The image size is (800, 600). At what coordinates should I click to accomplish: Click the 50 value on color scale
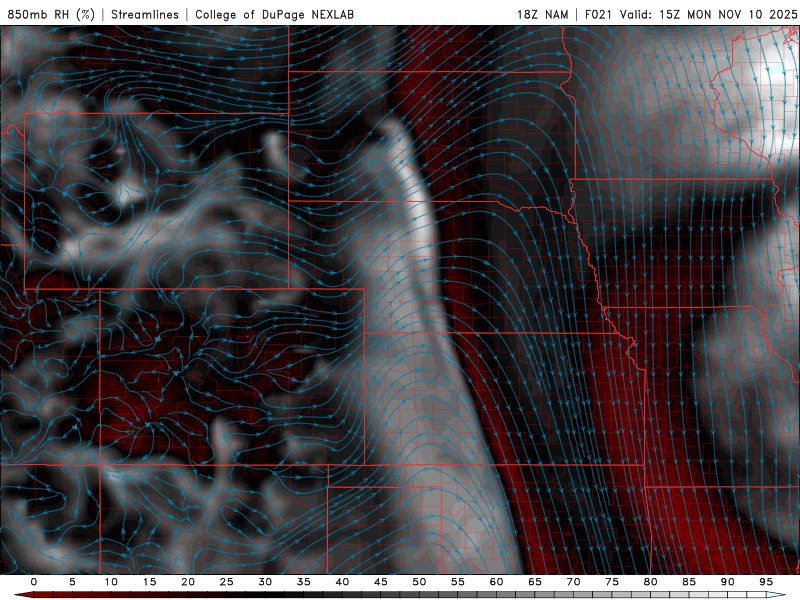click(x=419, y=582)
